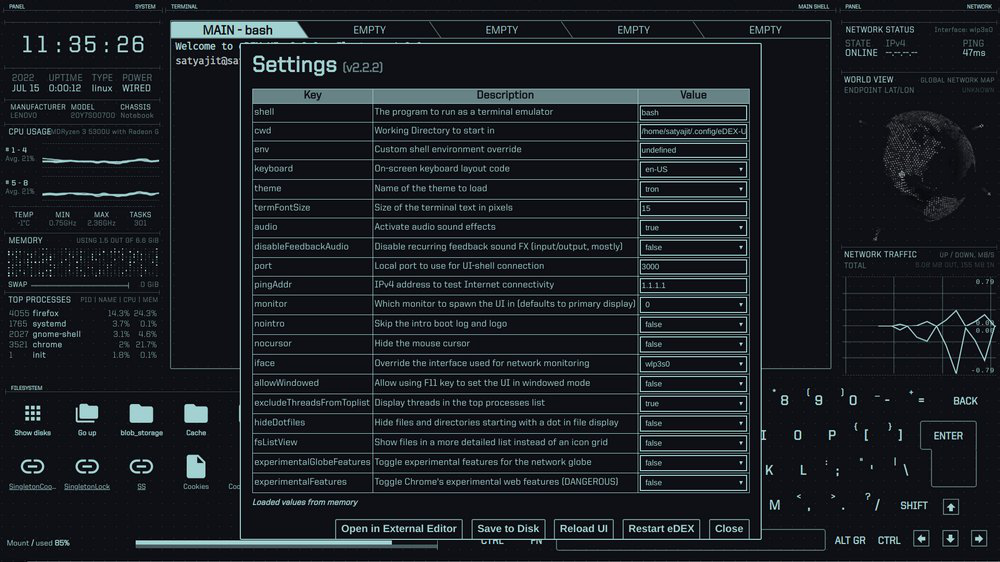Open the monitor dropdown showing 0
The width and height of the screenshot is (1000, 562).
(693, 305)
